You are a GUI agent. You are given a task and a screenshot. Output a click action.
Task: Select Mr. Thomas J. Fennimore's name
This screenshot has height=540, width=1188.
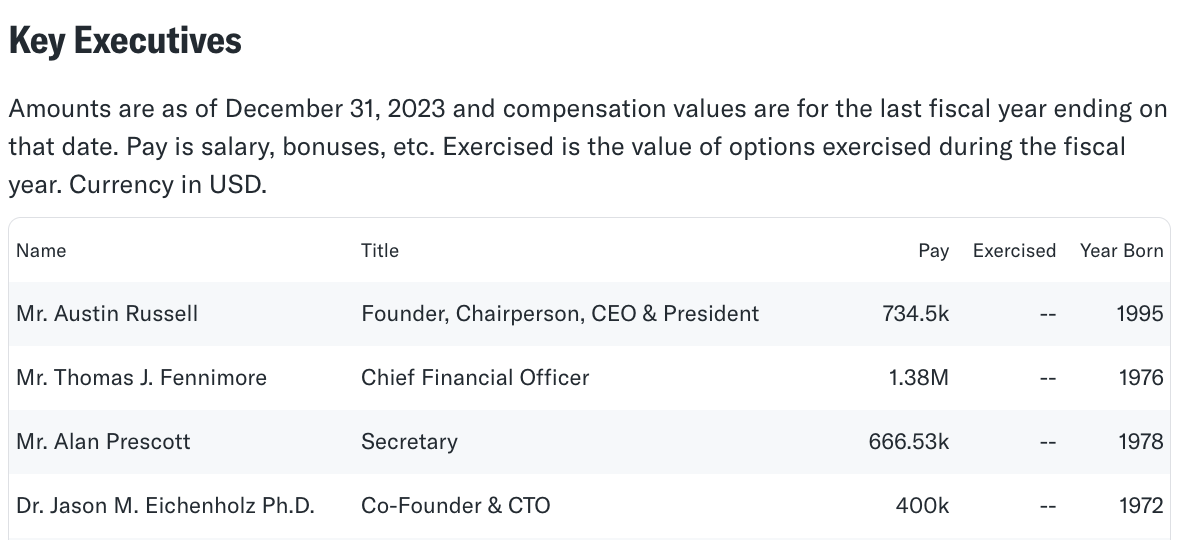point(141,378)
